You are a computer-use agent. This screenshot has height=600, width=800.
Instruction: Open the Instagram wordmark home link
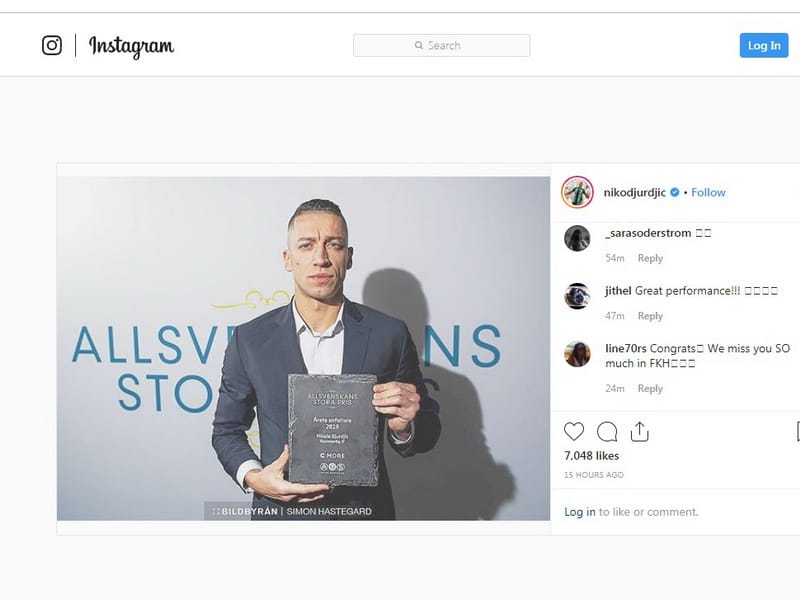tap(131, 46)
